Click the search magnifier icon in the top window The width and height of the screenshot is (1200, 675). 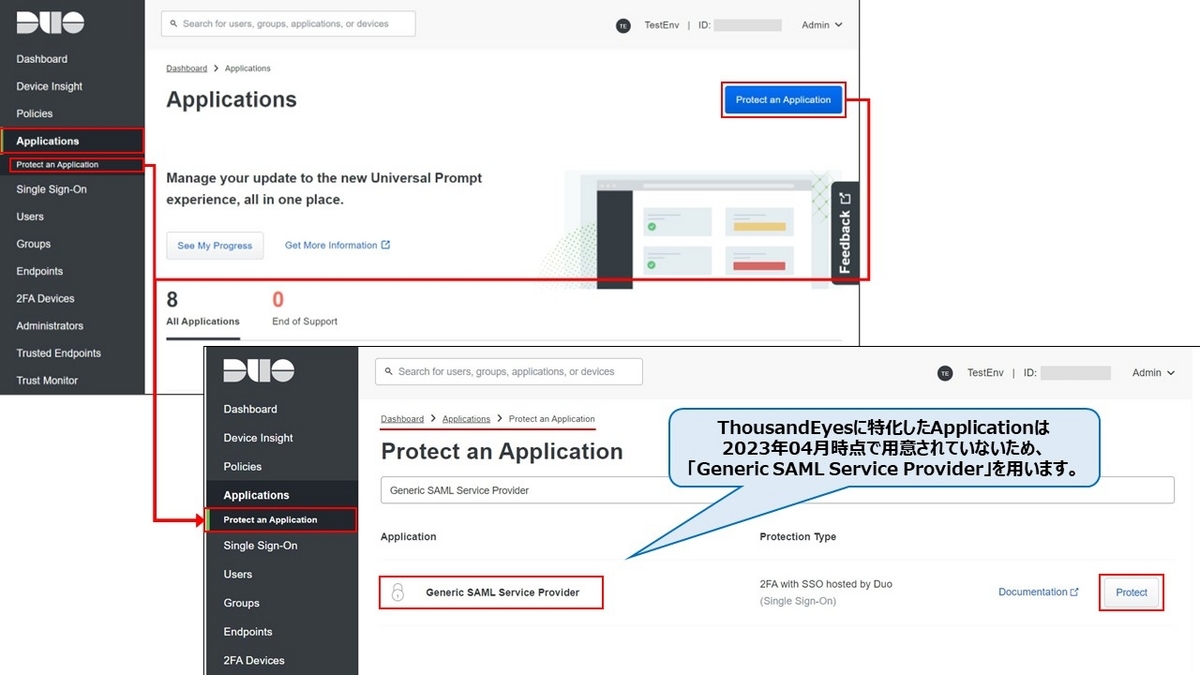(x=175, y=24)
